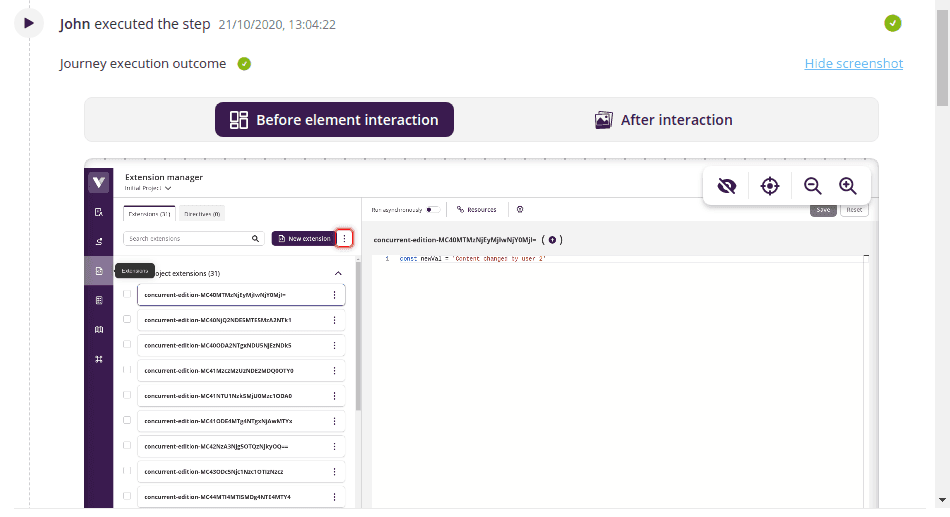Click the extension list vertical scrollbar
The image size is (950, 517).
click(x=358, y=336)
